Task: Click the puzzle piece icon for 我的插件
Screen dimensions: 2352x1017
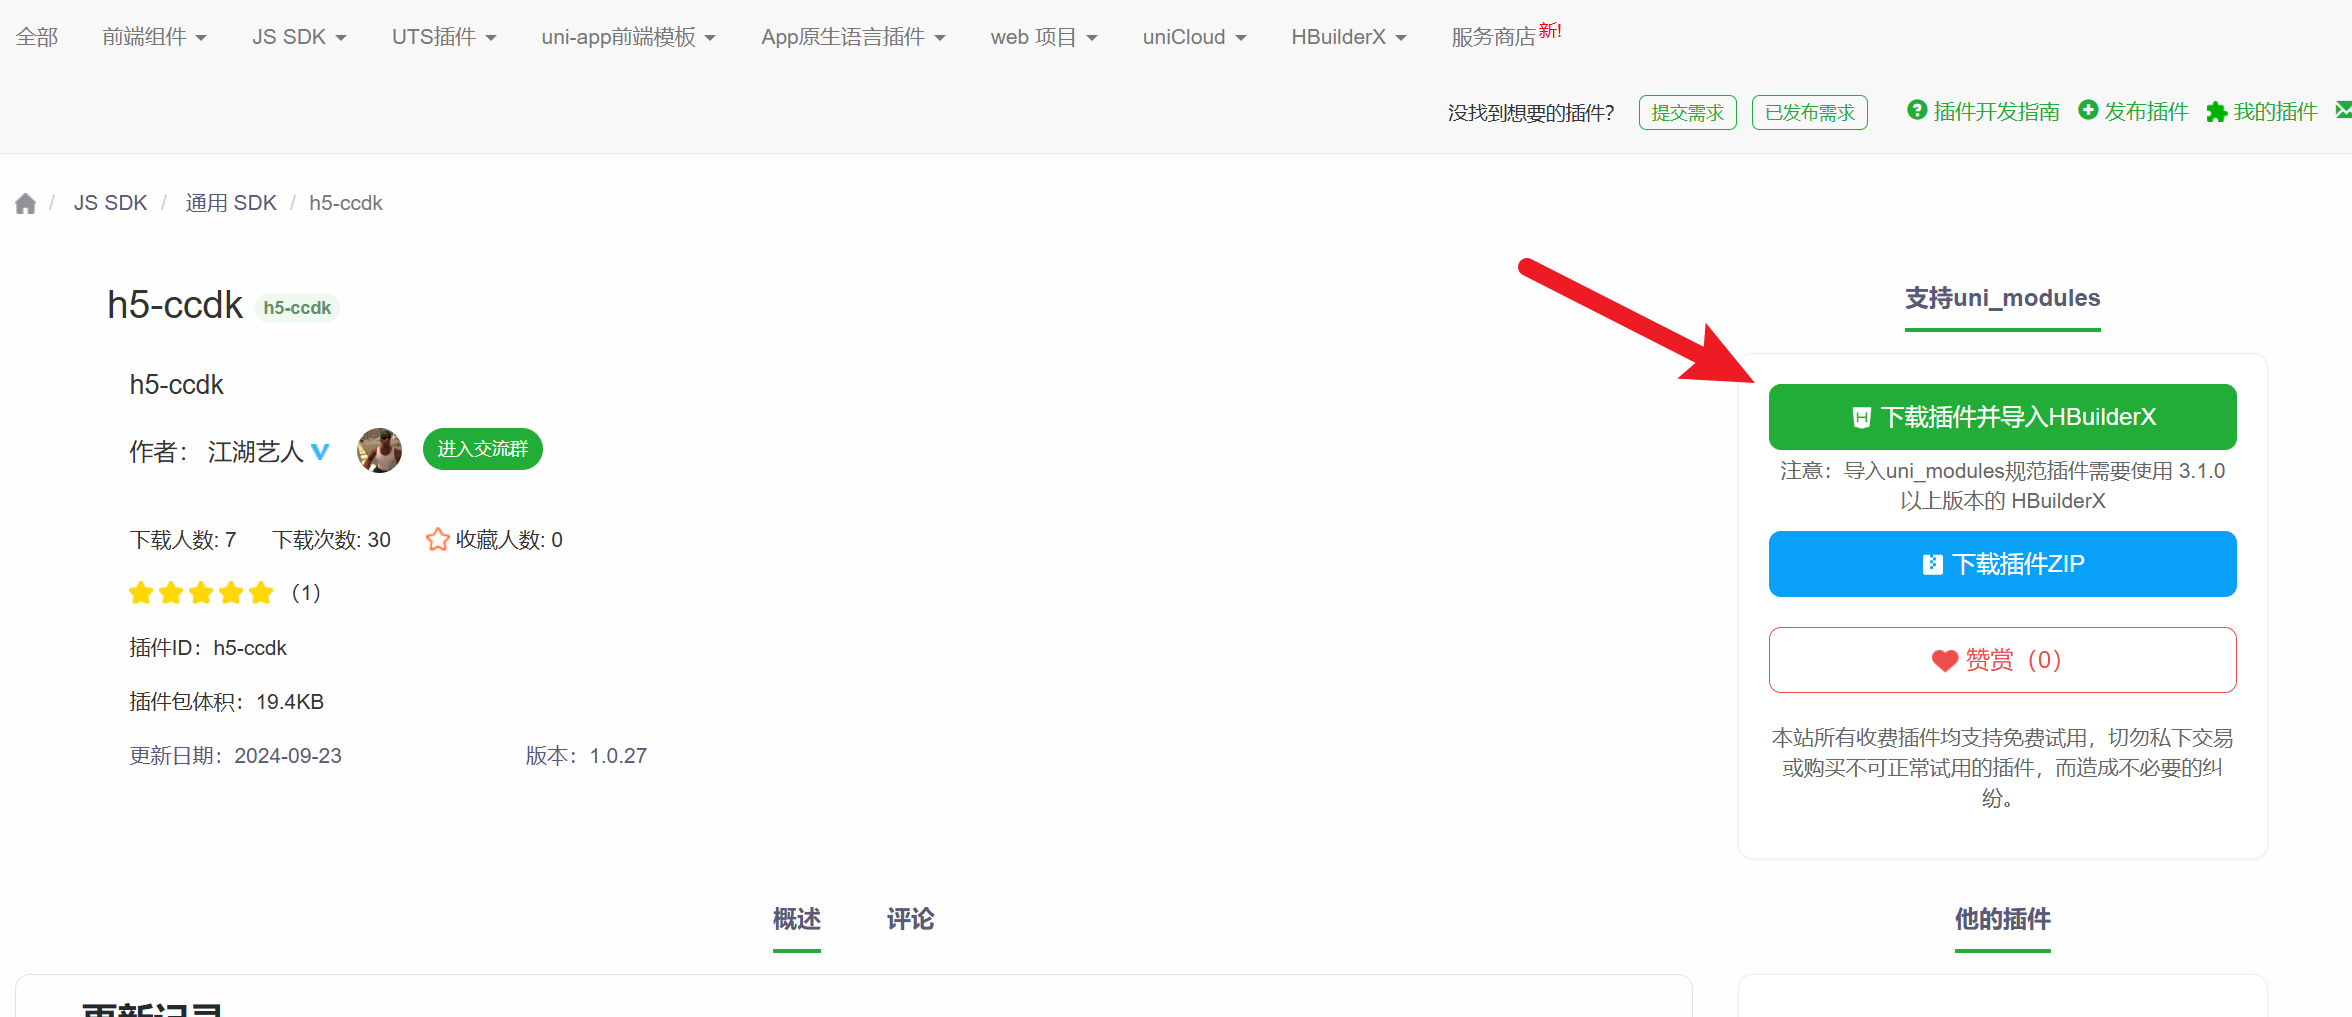Action: coord(2216,112)
